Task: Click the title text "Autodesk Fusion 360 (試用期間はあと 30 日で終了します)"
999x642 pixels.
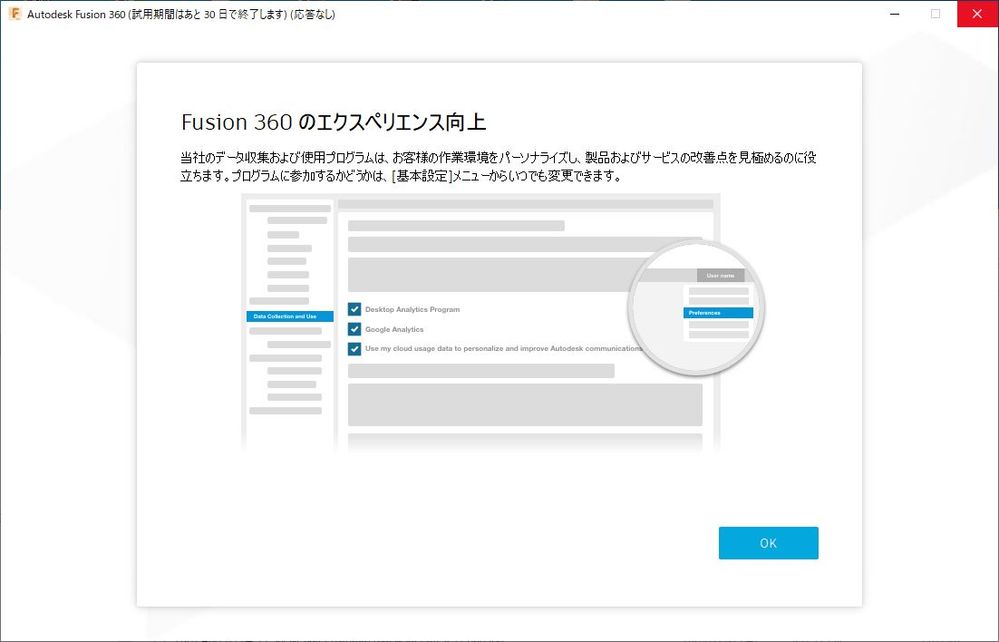Action: click(157, 14)
